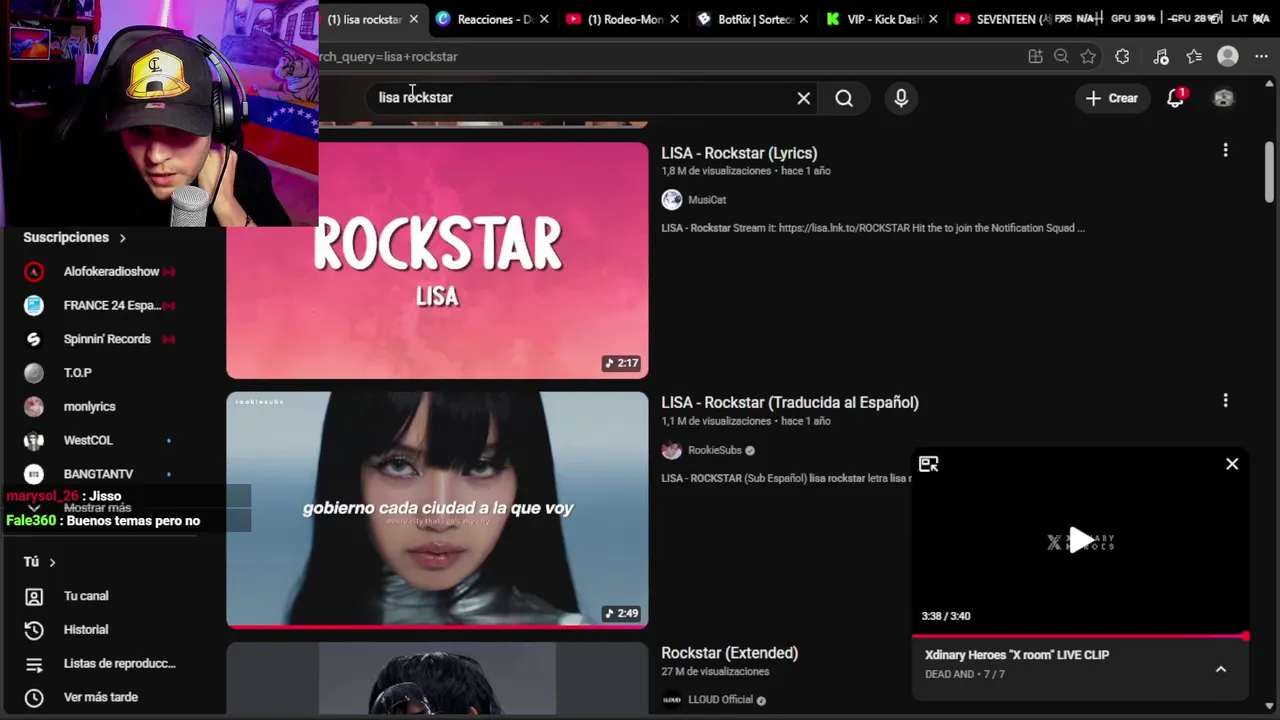The image size is (1280, 720).
Task: Open options for LISA - Rockstar (Lyrics)
Action: pyautogui.click(x=1225, y=150)
